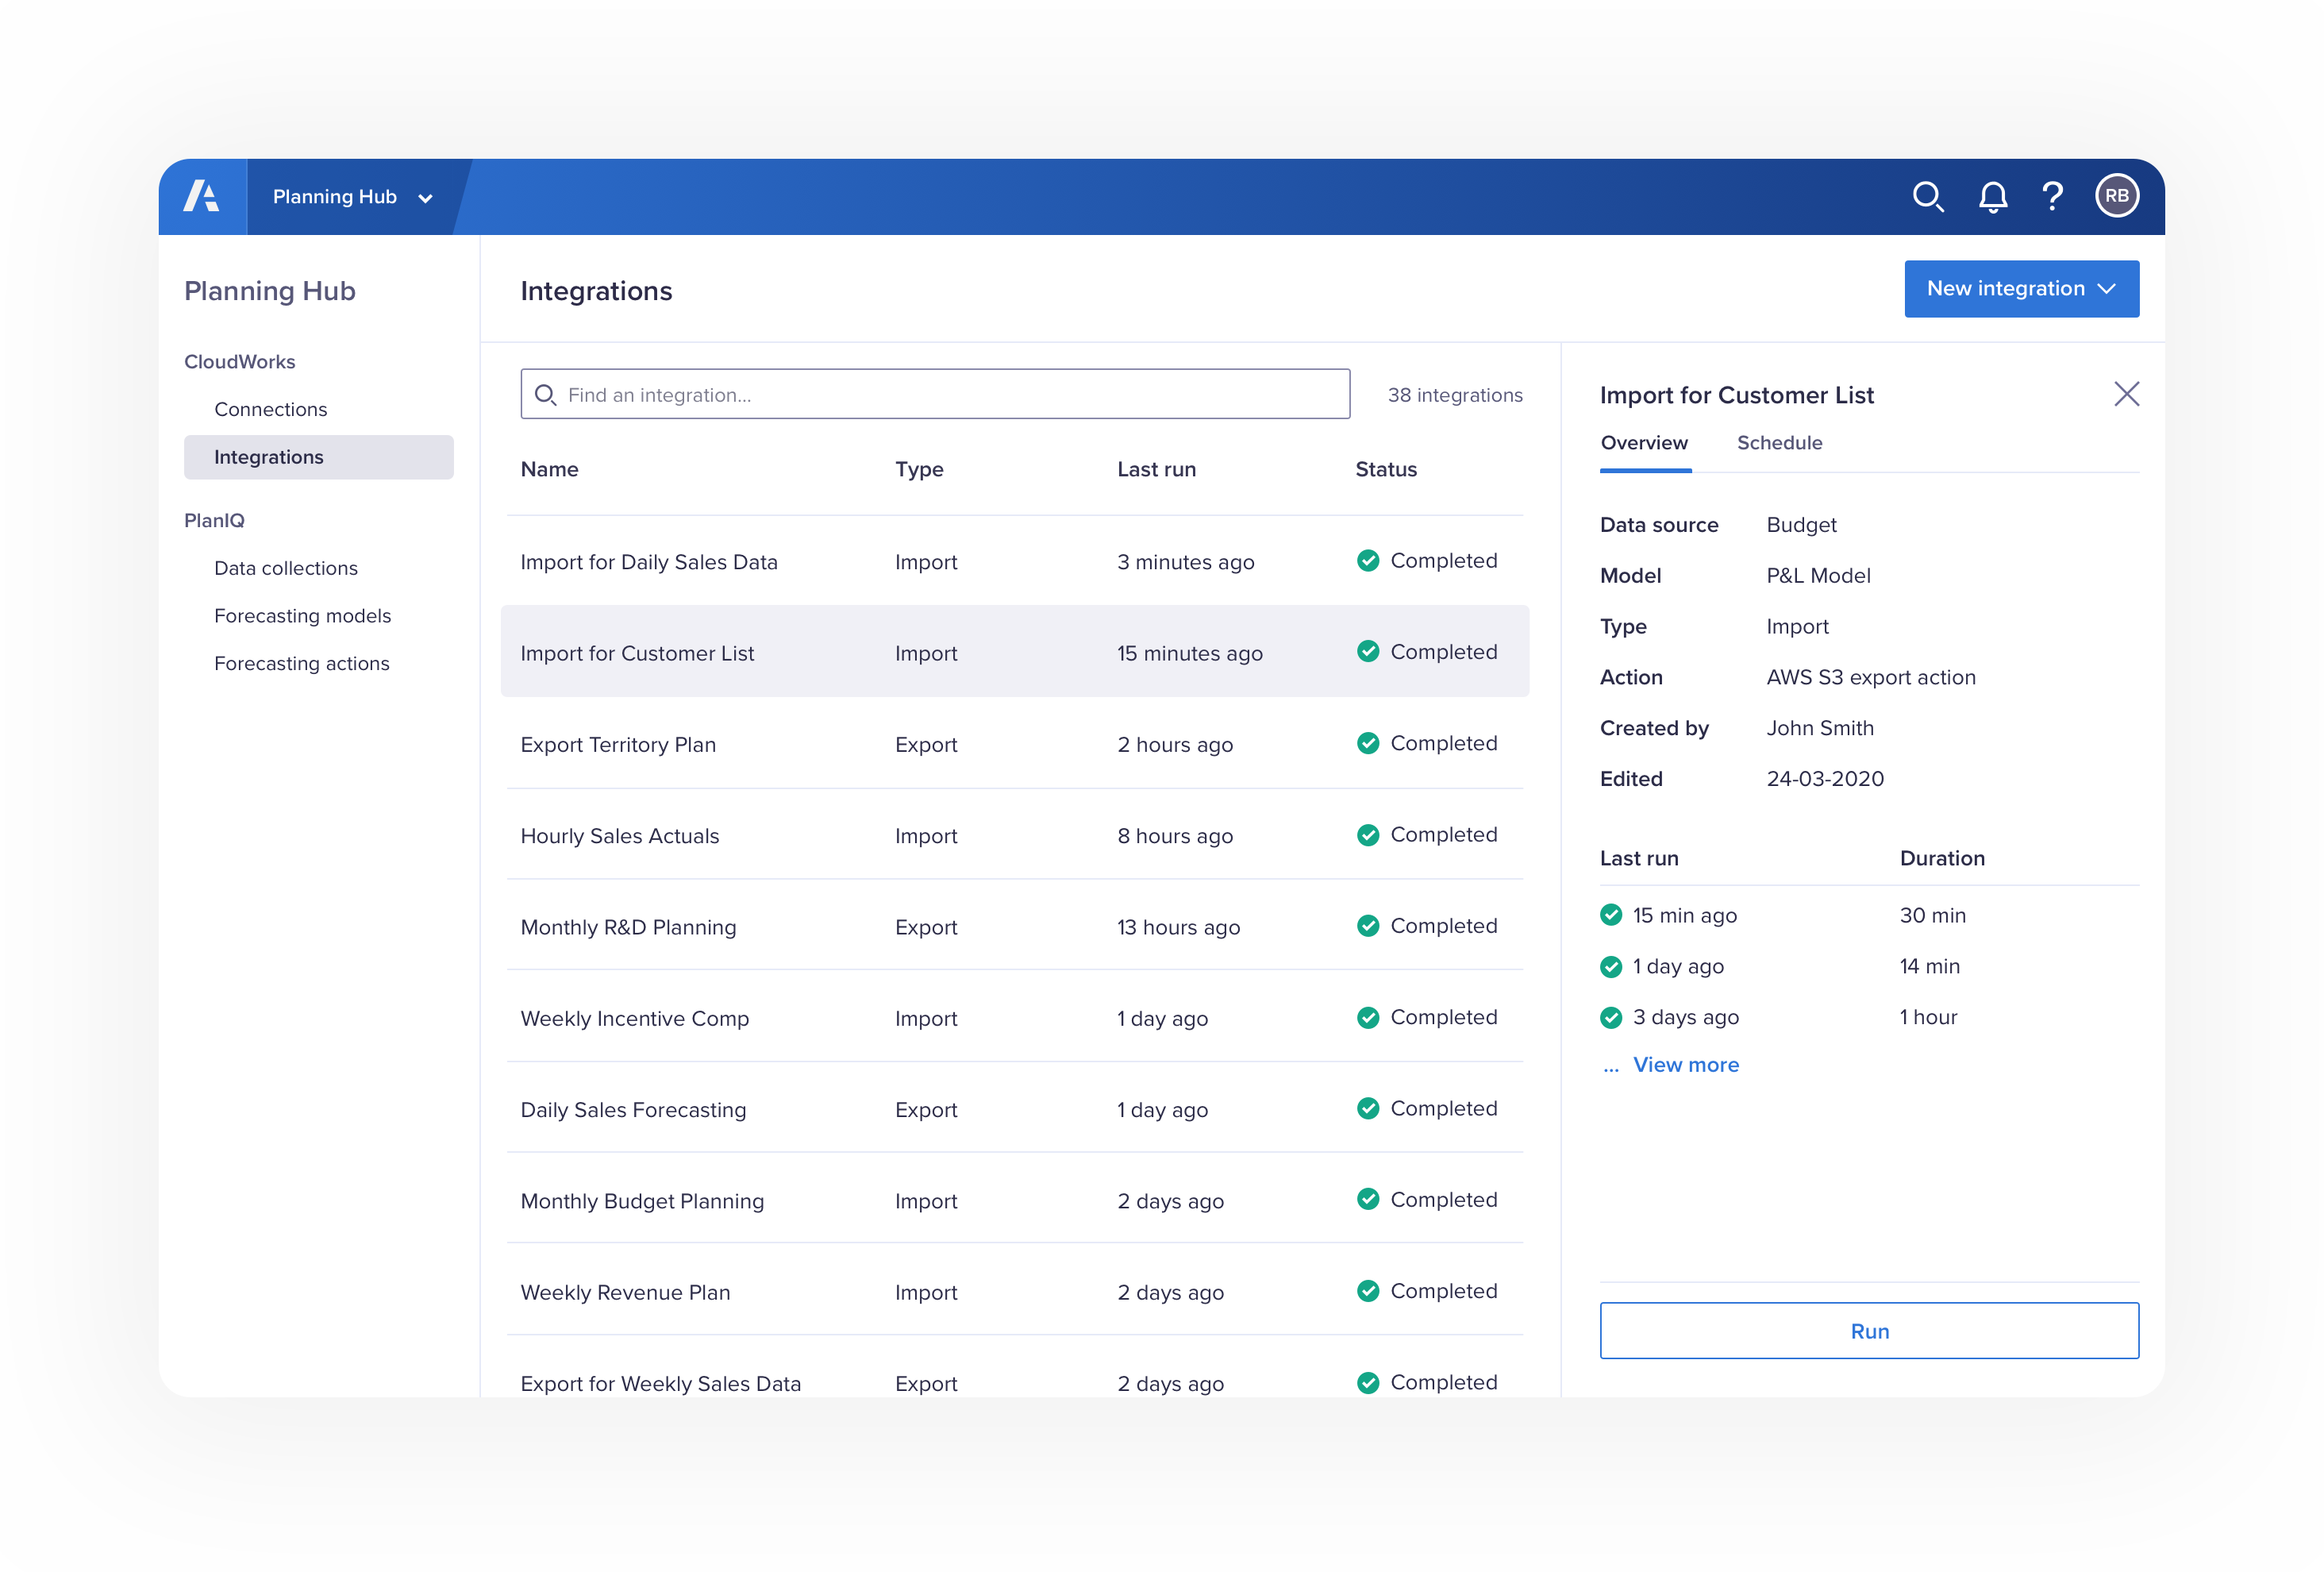Screen dimensions: 2324x1572
Task: Click Run button for Import for Customer List
Action: pos(1868,1330)
